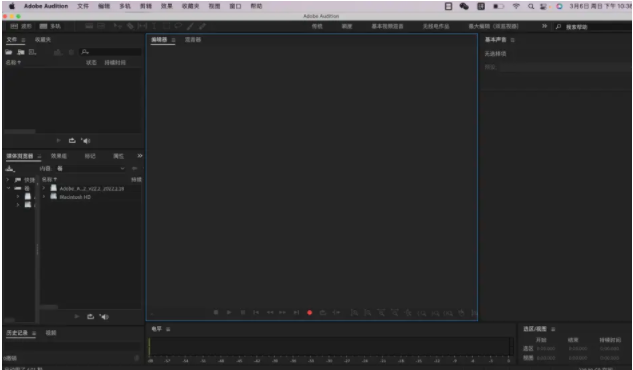Sort files by the 名称 column header
This screenshot has height=370, width=633.
[13, 63]
